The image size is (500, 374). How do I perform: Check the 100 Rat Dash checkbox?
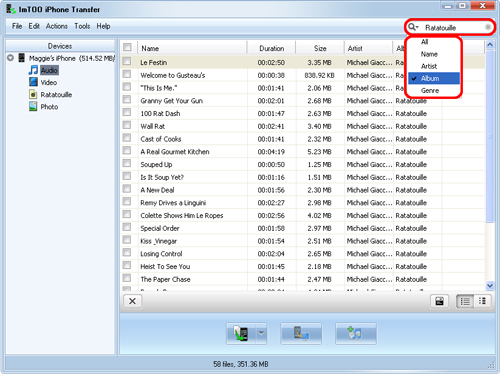point(127,112)
